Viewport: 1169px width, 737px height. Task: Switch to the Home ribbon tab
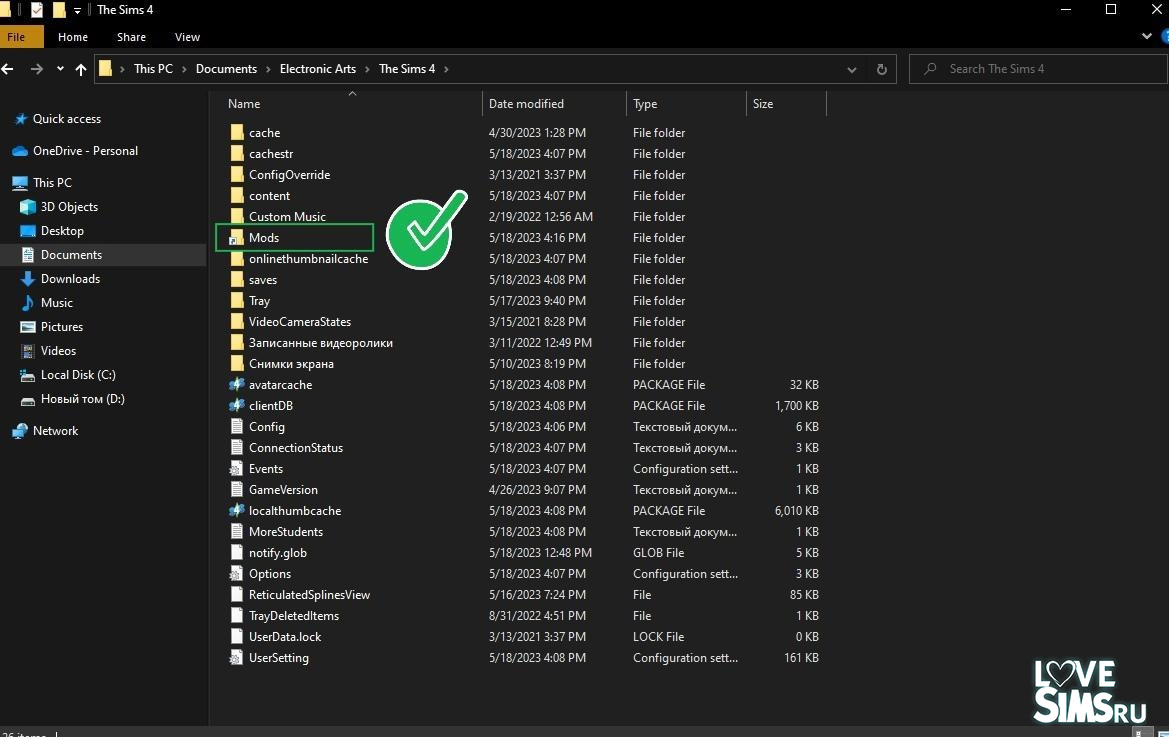pos(73,37)
